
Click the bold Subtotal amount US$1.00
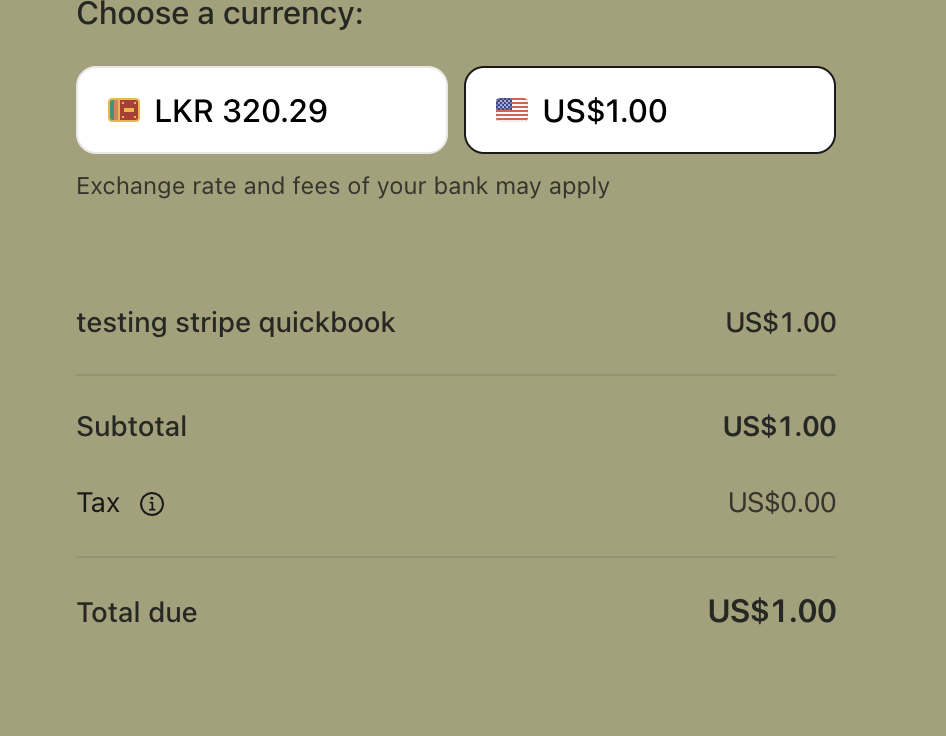click(780, 427)
